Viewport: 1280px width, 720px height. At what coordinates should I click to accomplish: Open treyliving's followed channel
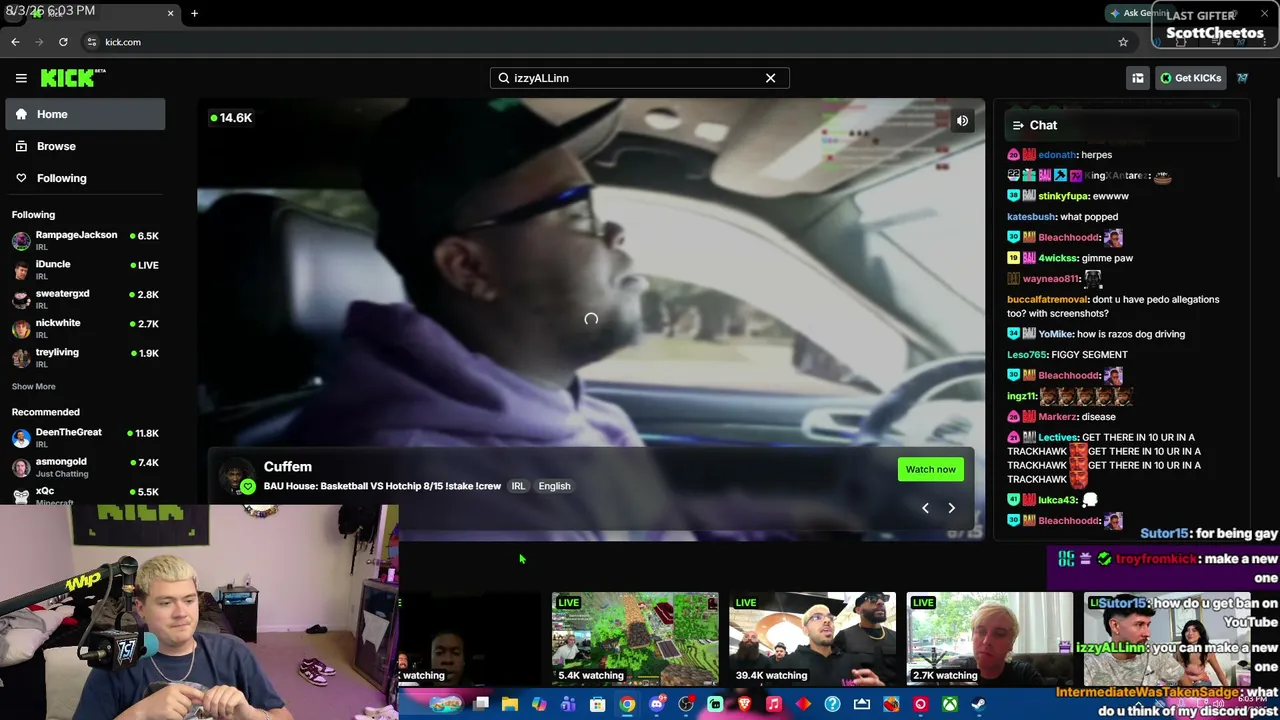(85, 357)
